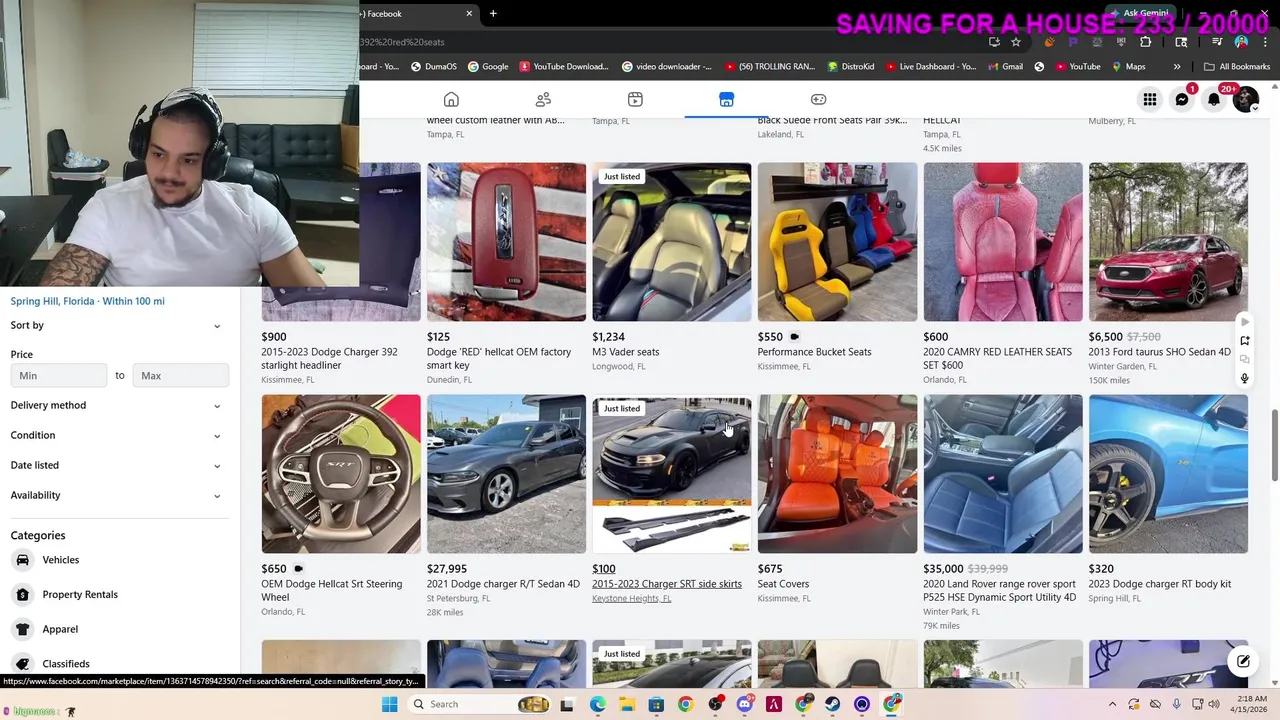This screenshot has width=1280, height=720.
Task: Click the new message pencil icon
Action: pyautogui.click(x=1243, y=661)
